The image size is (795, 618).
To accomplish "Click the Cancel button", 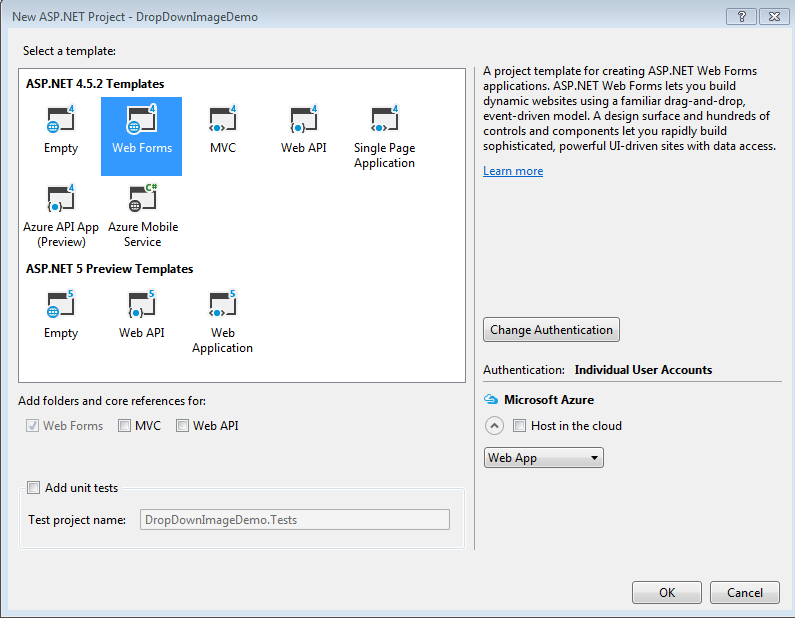I will pyautogui.click(x=744, y=593).
